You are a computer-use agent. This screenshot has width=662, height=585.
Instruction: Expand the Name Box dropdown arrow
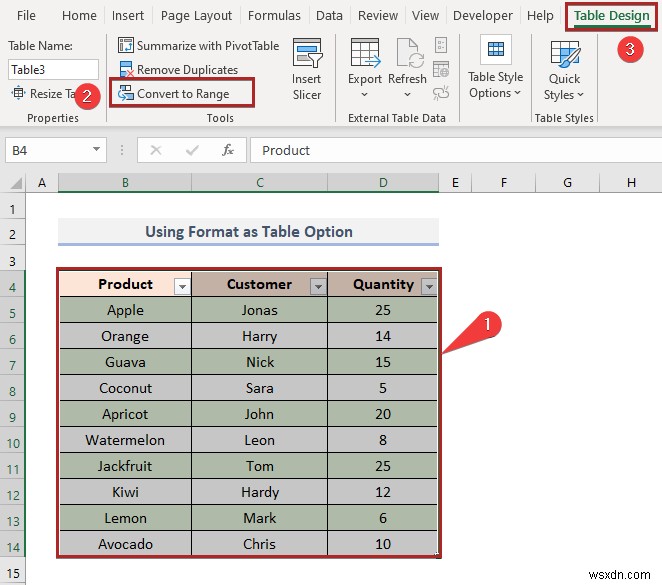pos(96,149)
